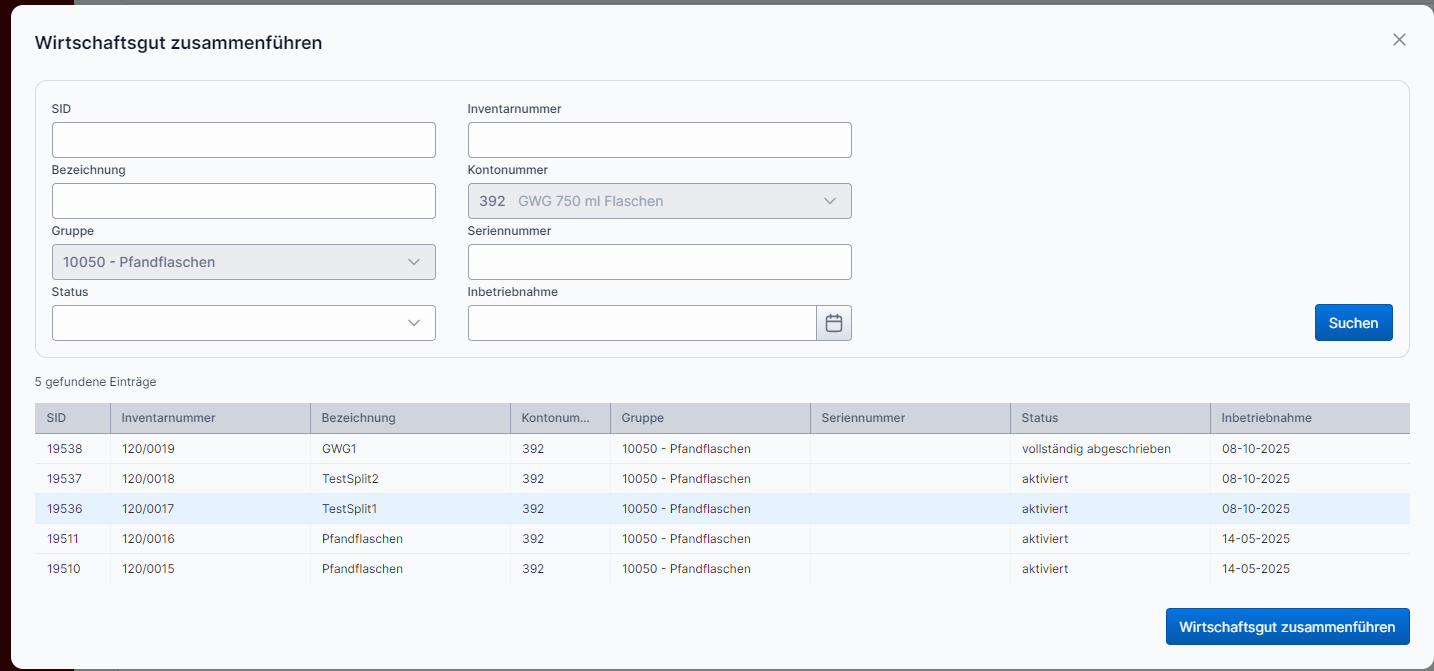Viewport: 1434px width, 671px height.
Task: Open the Inbetriebnahme calendar date picker
Action: (834, 323)
